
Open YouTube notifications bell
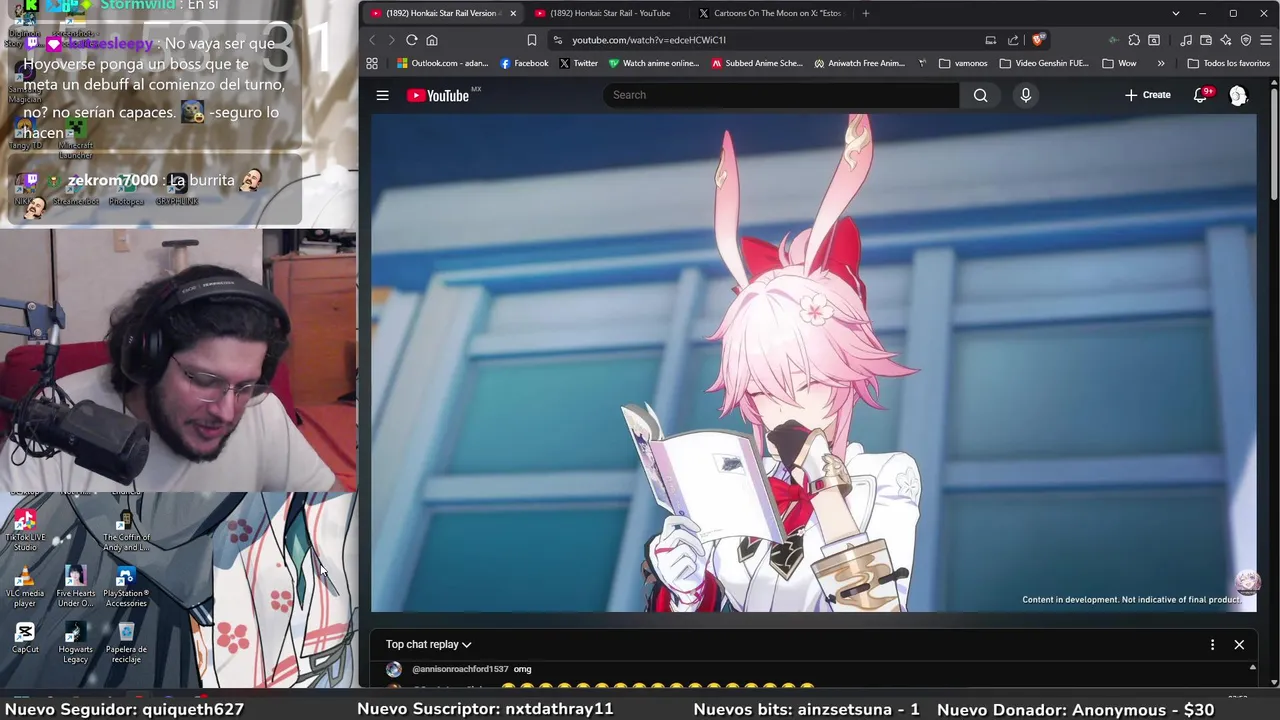point(1201,95)
